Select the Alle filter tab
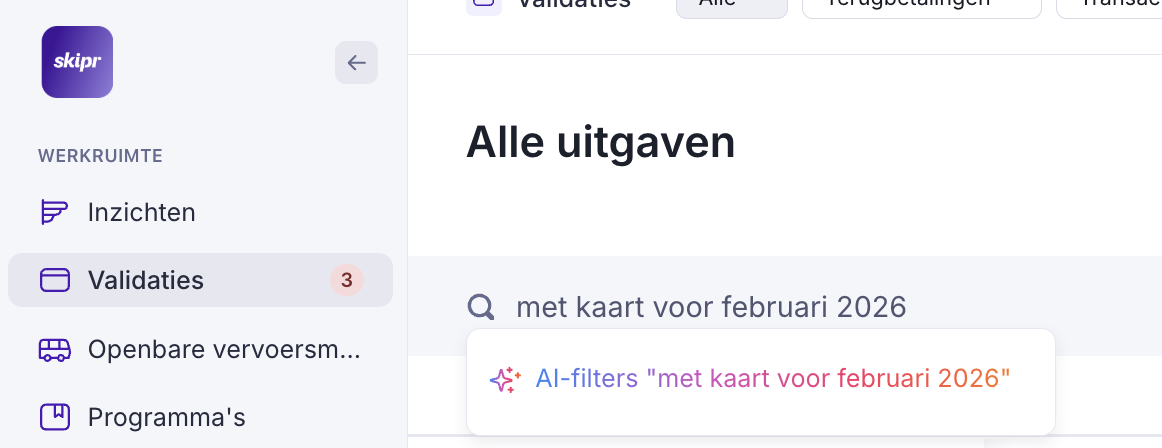 [731, 5]
